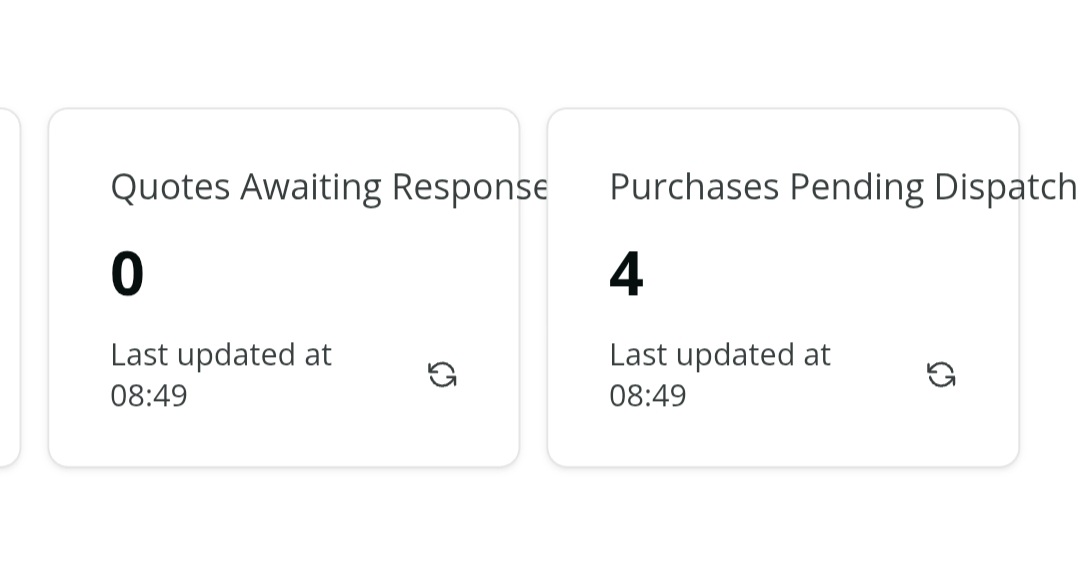1080x575 pixels.
Task: Click the partially visible card at the left edge
Action: (8, 287)
